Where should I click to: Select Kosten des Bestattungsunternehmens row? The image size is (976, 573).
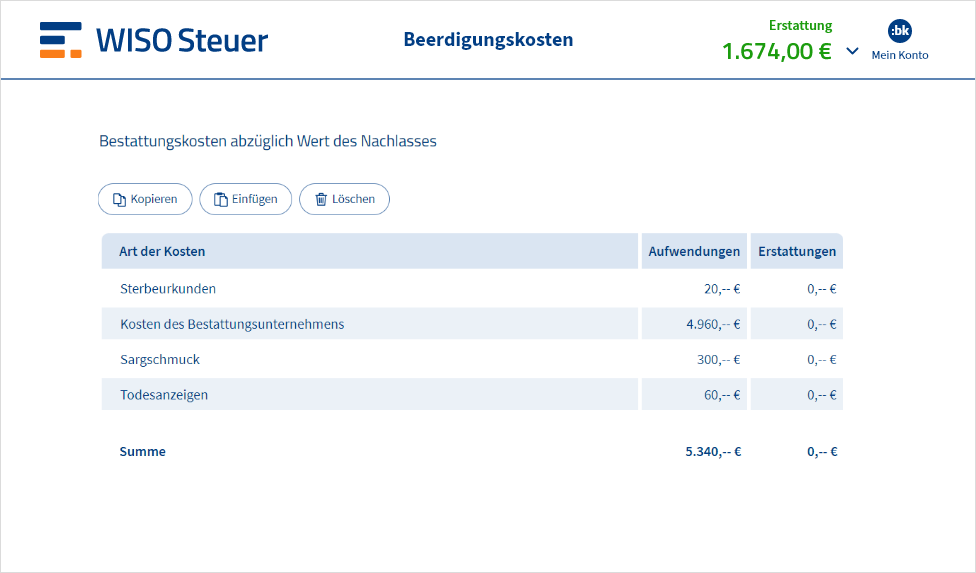232,324
